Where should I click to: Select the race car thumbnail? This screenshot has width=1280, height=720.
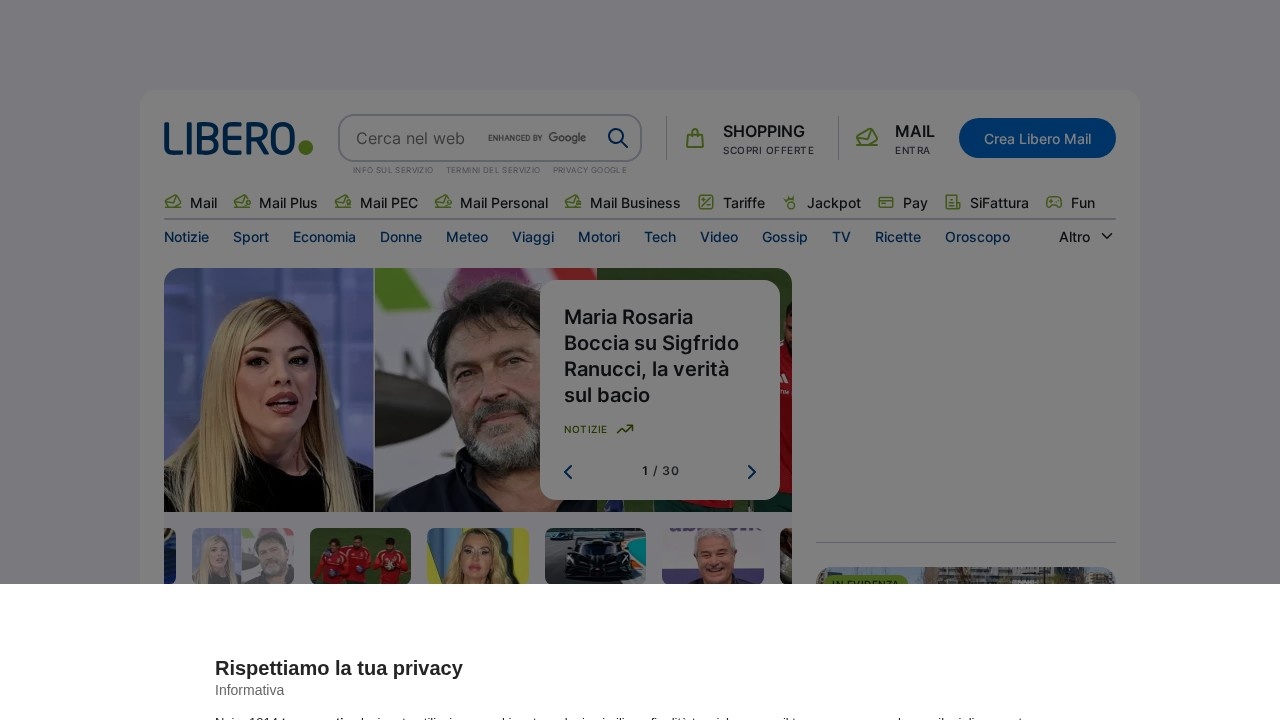[x=595, y=556]
